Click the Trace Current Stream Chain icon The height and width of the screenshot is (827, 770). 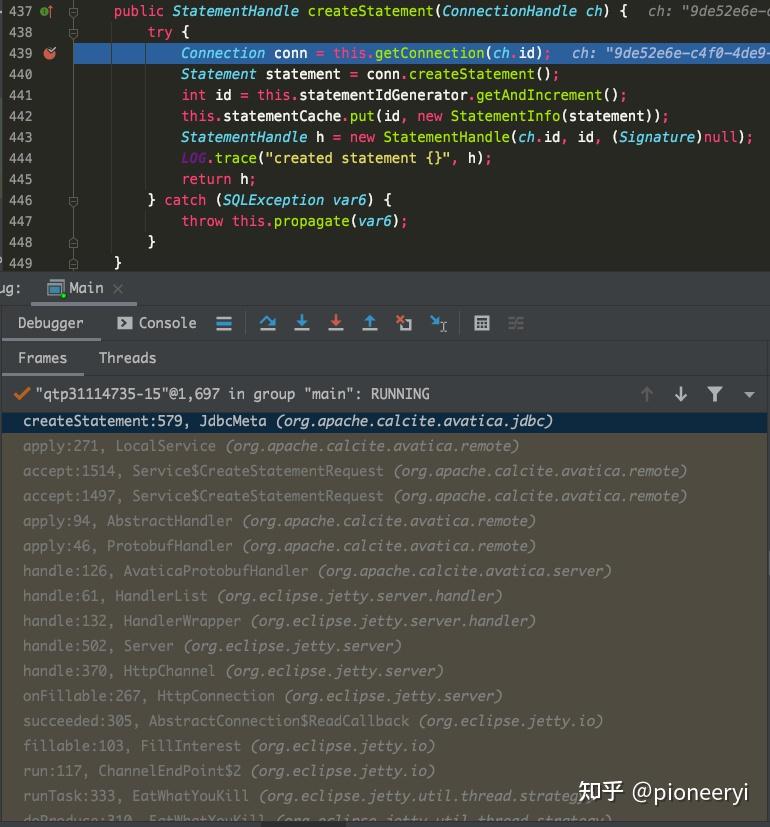(x=516, y=323)
